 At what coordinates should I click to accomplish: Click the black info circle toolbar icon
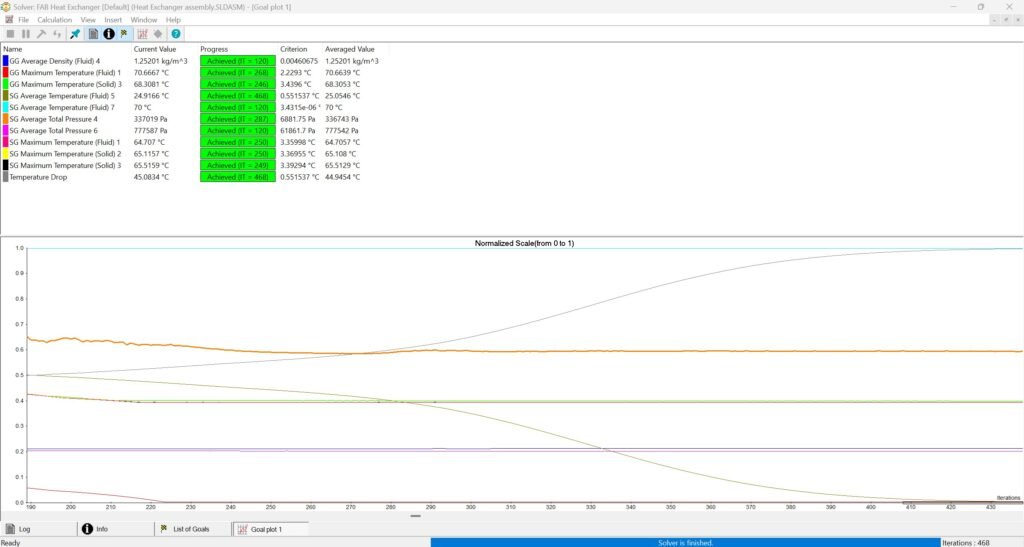tap(109, 33)
